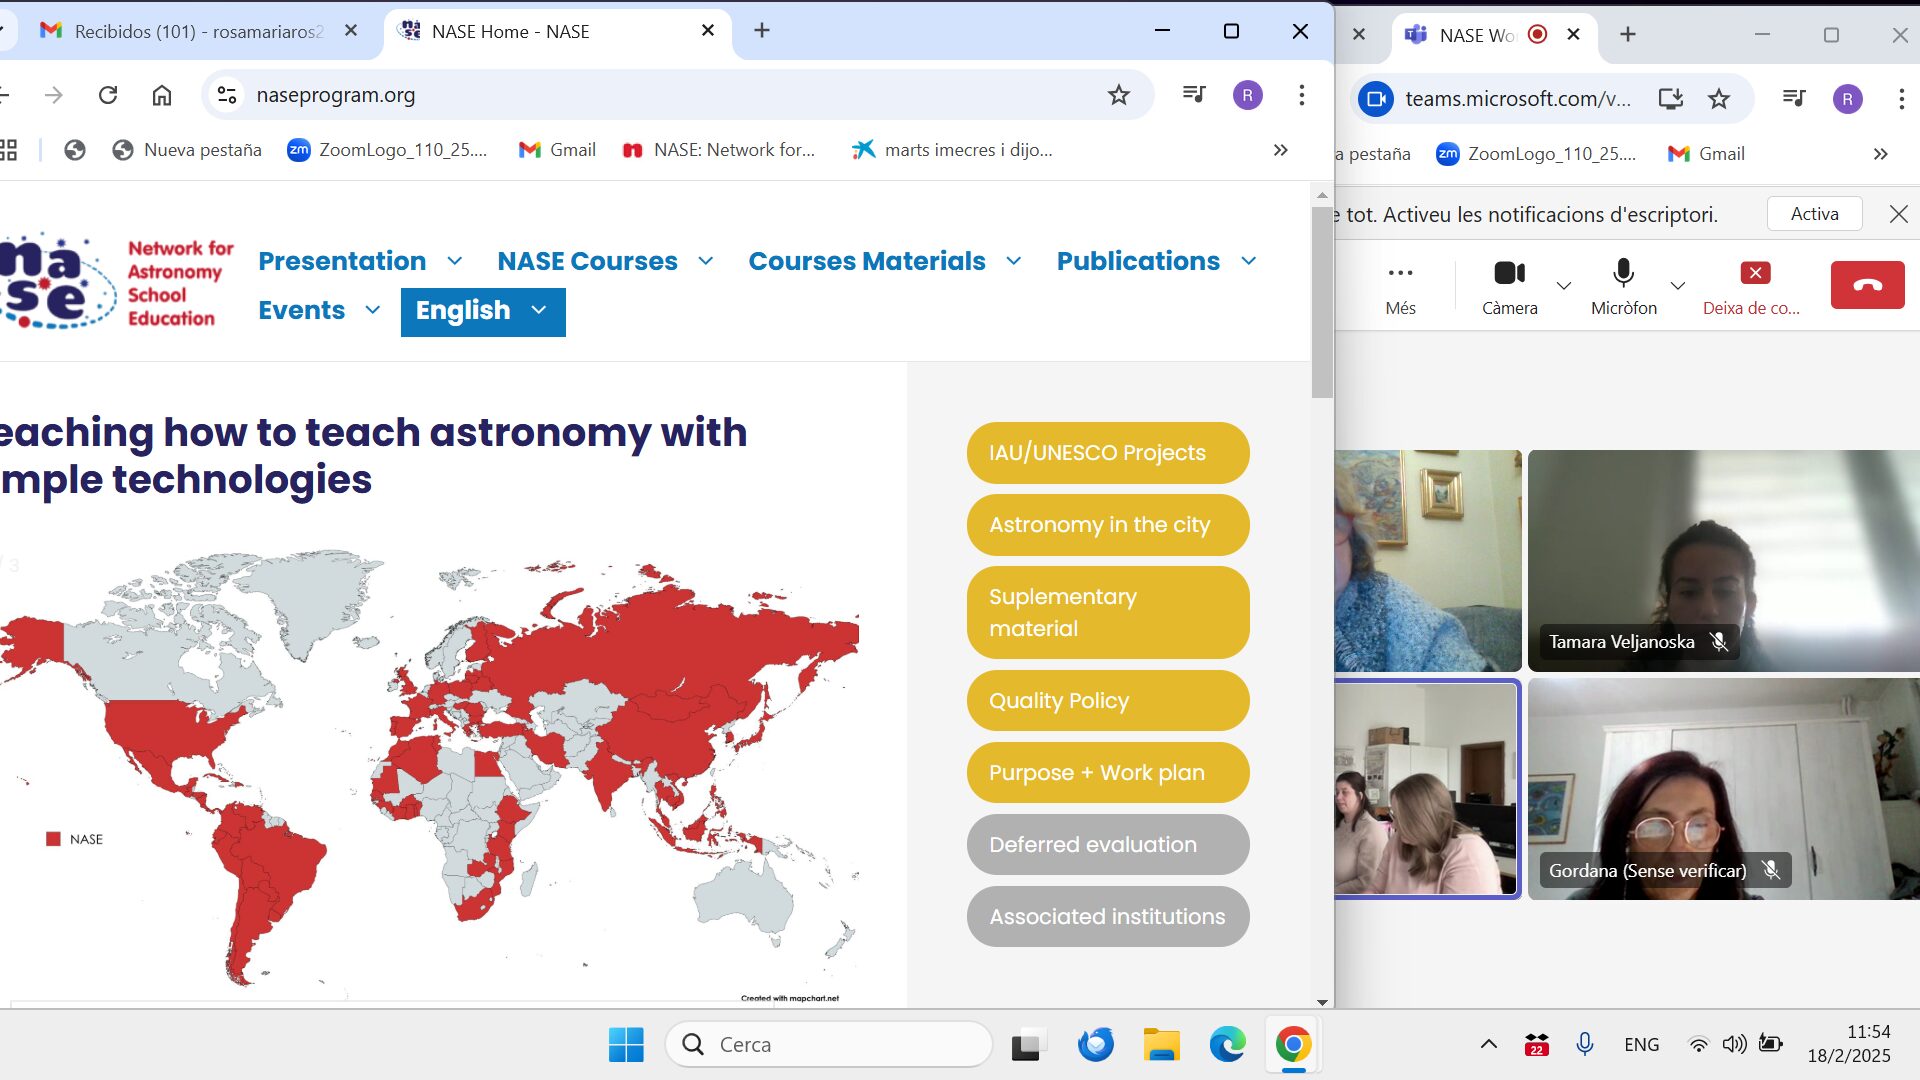Open Nueva pestaña bookmark
Screen dimensions: 1920x1080
pos(187,150)
